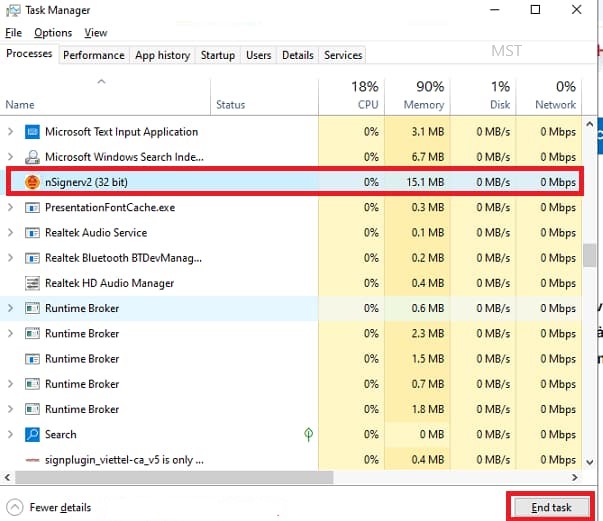Click the Microsoft Text Input Application icon

[x=32, y=132]
